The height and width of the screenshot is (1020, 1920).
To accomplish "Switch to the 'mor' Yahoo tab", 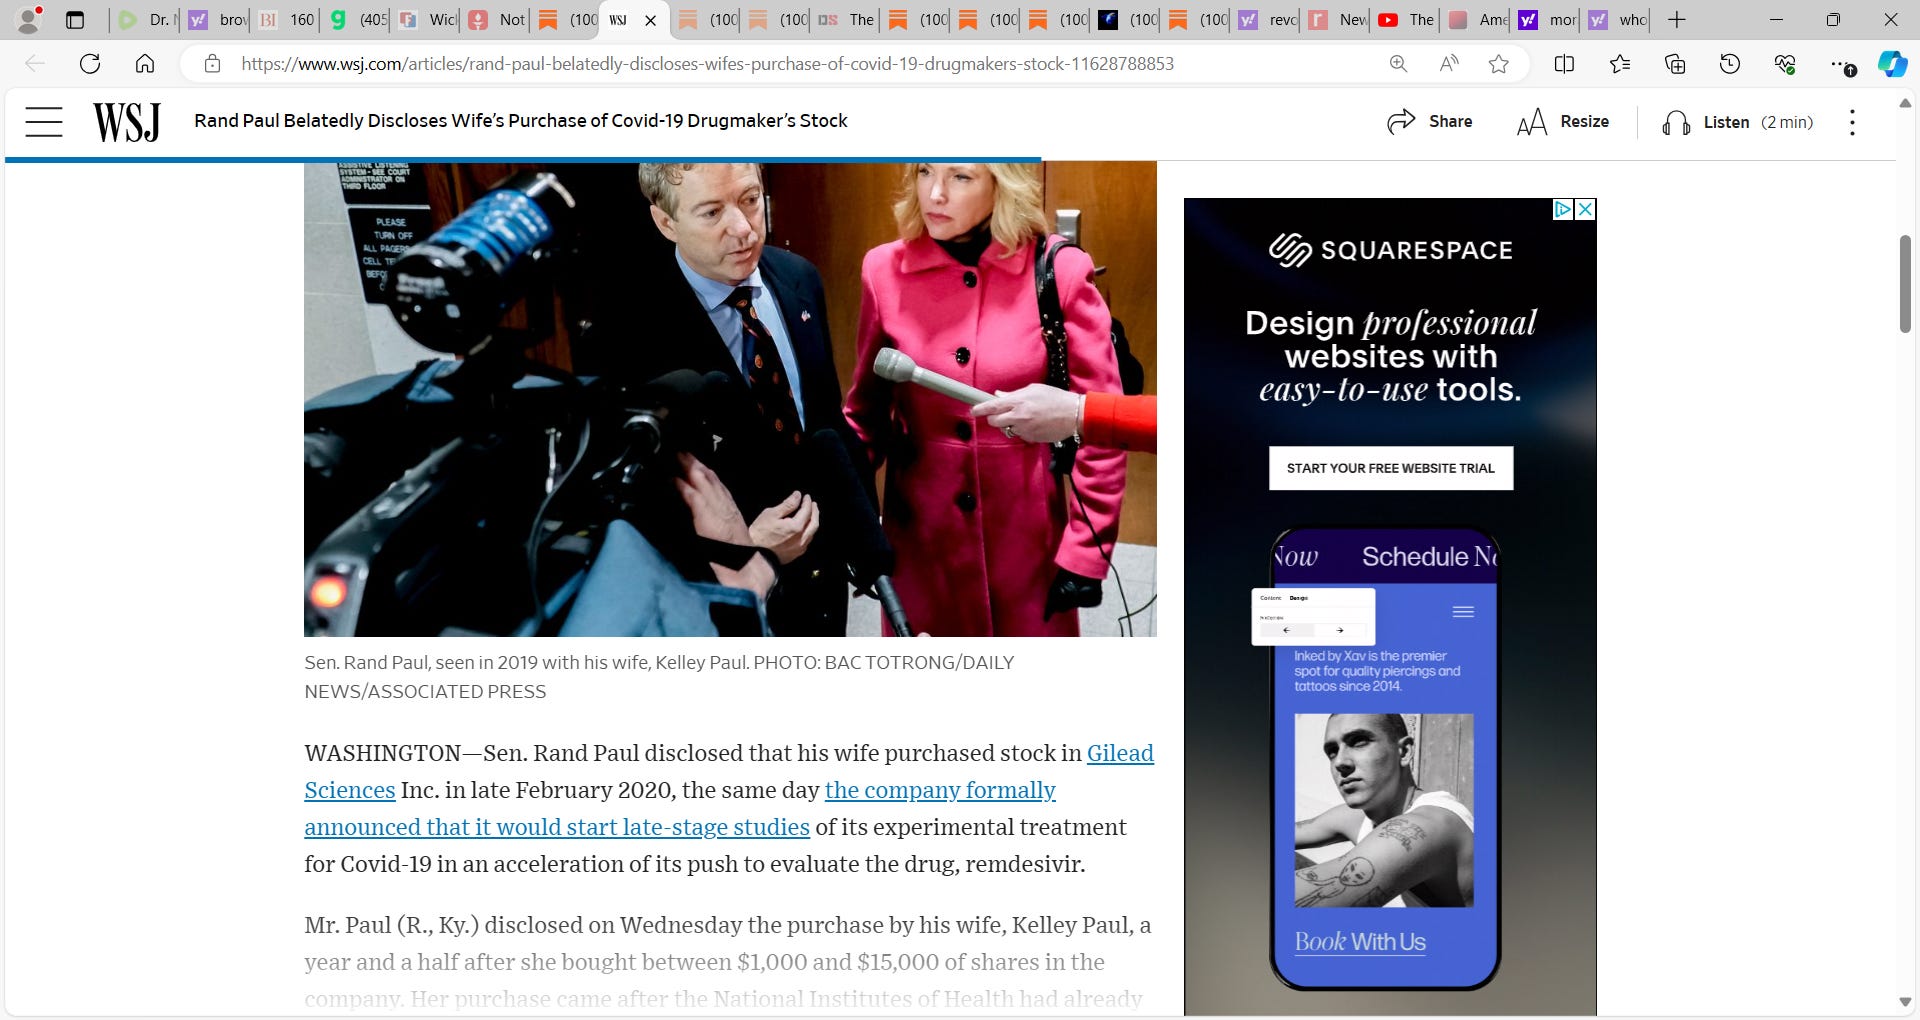I will (x=1546, y=19).
